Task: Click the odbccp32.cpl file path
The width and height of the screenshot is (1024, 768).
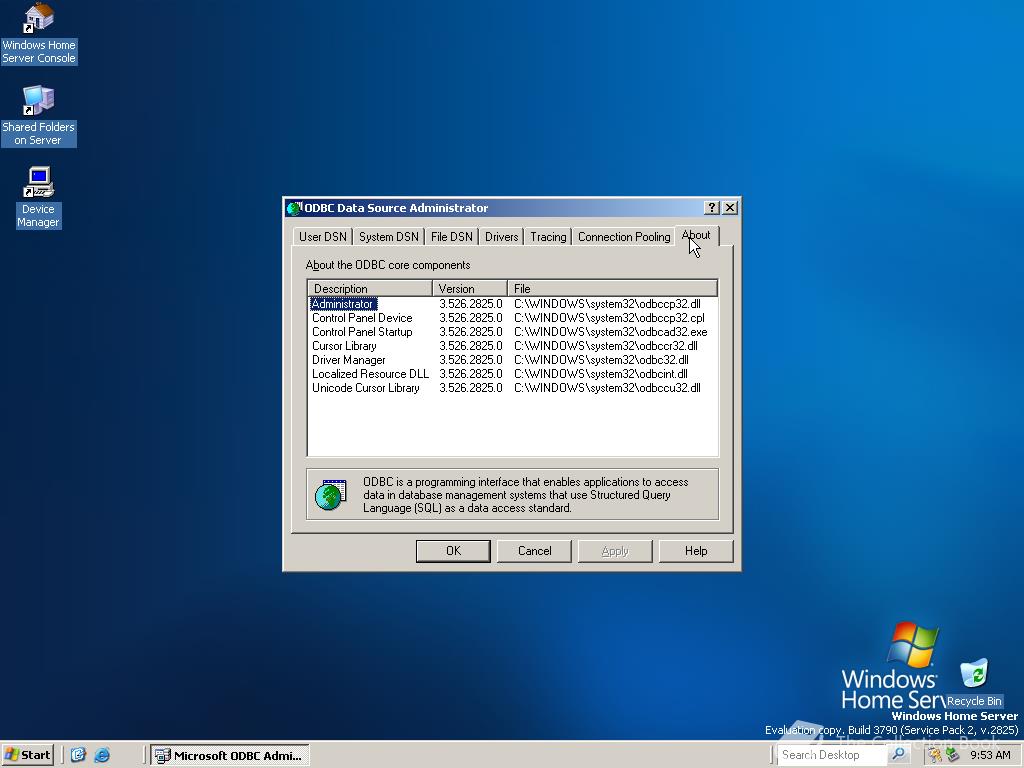Action: click(609, 318)
